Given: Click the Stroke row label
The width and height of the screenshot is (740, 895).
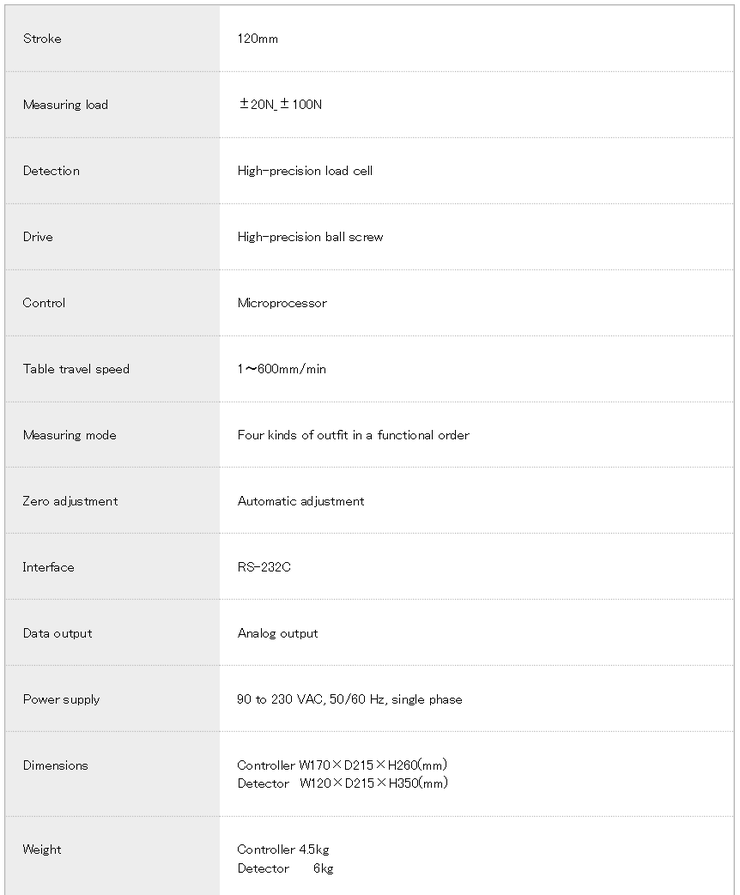Looking at the screenshot, I should click(x=42, y=39).
